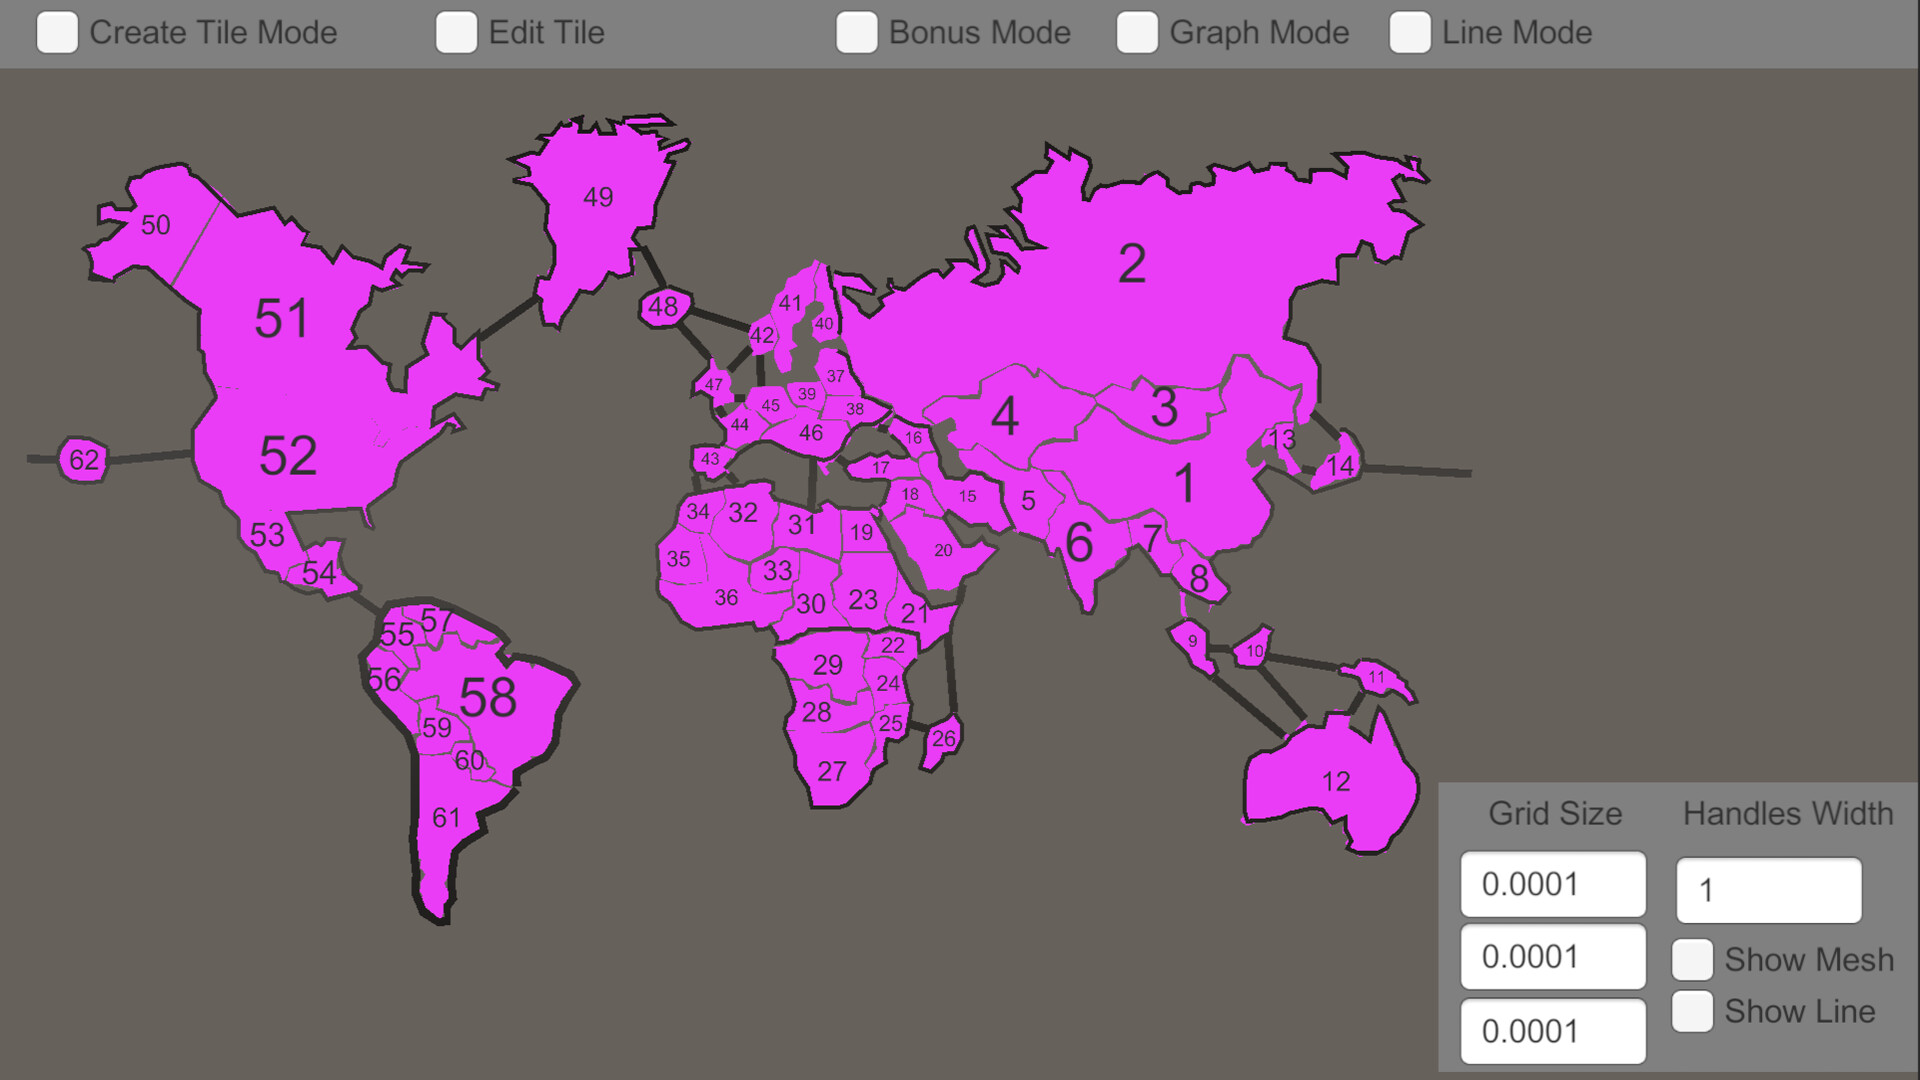
Task: Toggle Graph Mode on
Action: pos(1137,33)
